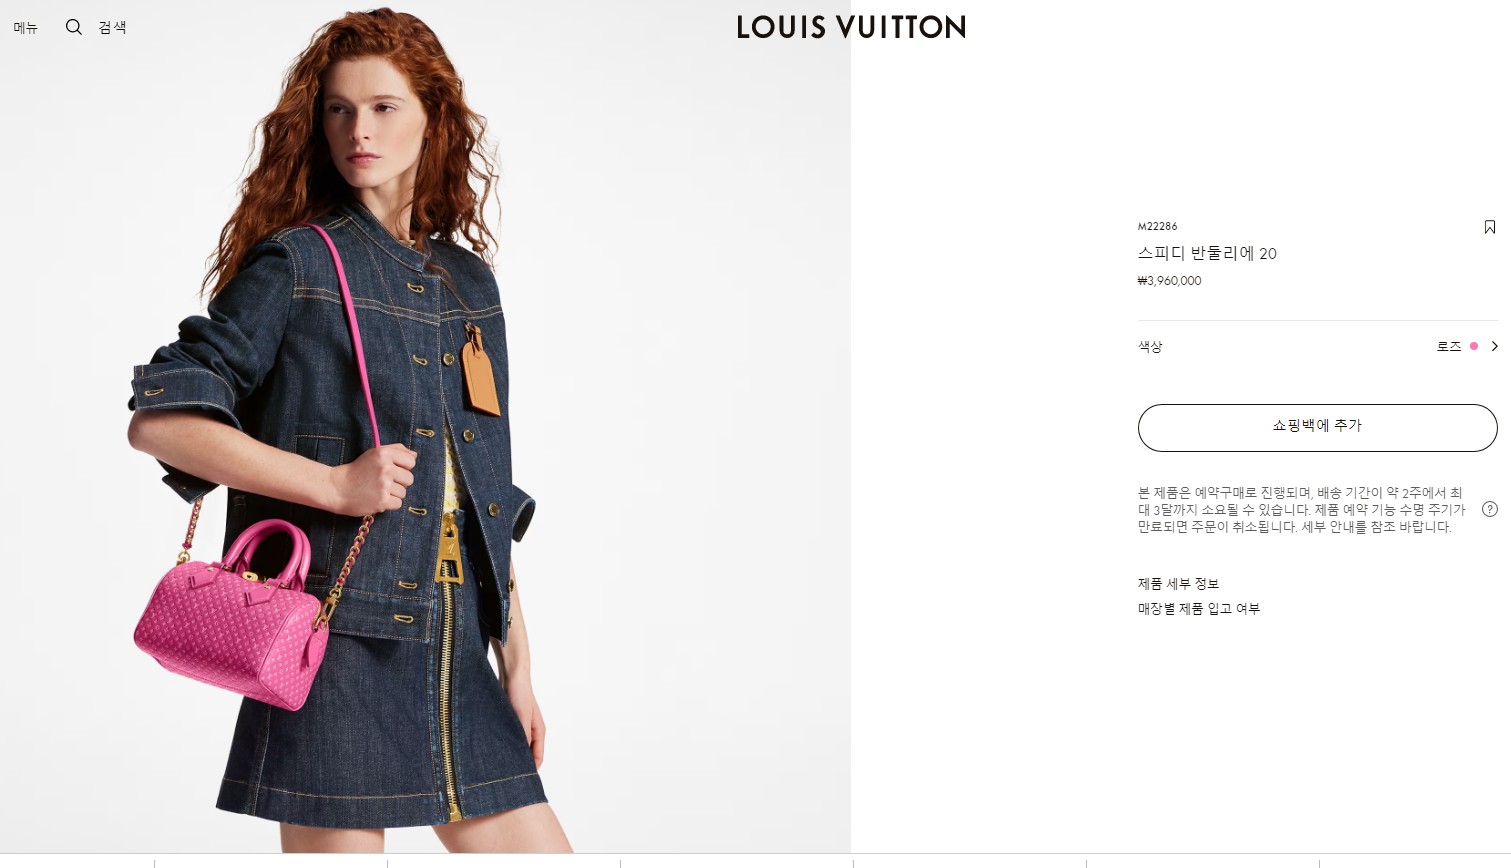Click the magnifying glass search icon
The width and height of the screenshot is (1511, 868).
tap(74, 27)
